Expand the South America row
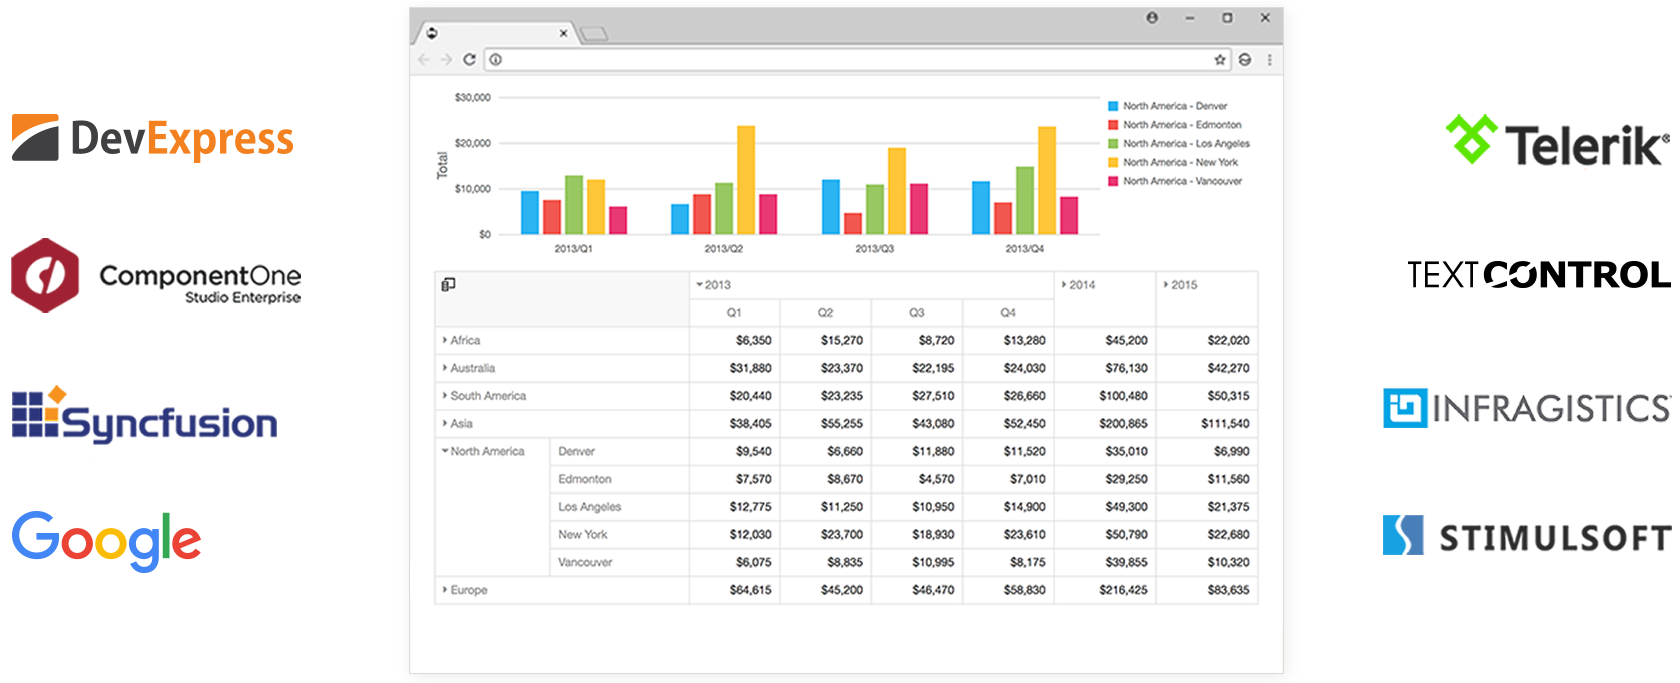 (445, 396)
